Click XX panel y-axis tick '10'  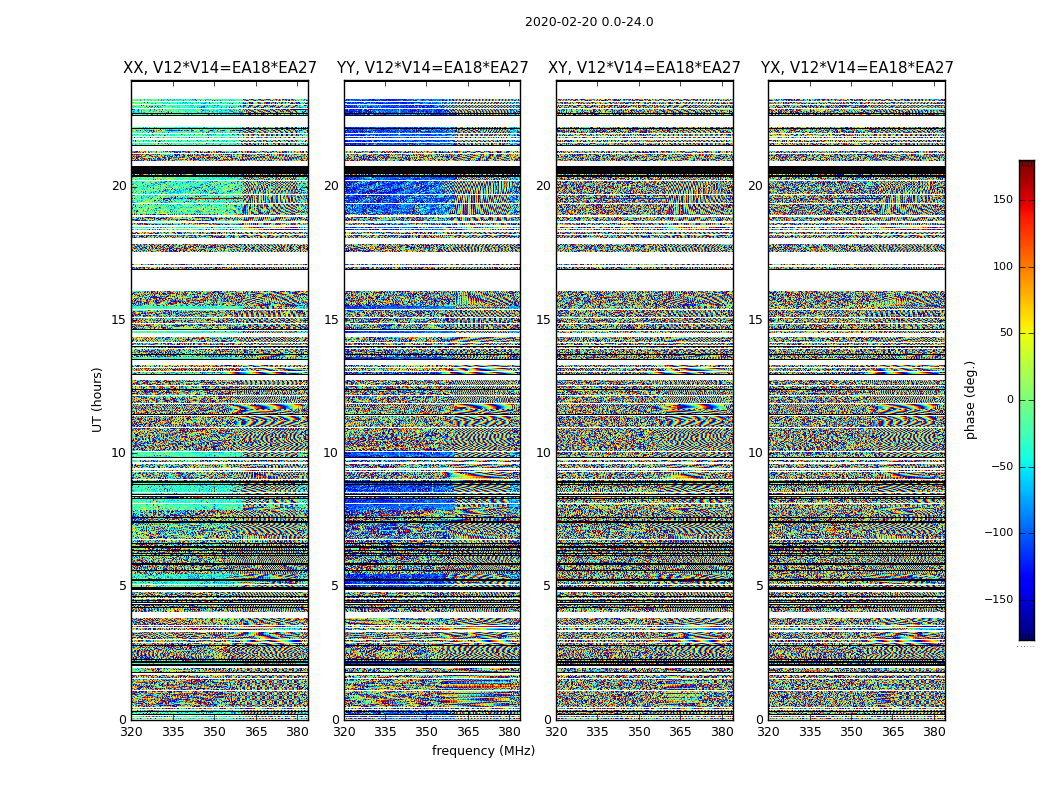(x=119, y=453)
